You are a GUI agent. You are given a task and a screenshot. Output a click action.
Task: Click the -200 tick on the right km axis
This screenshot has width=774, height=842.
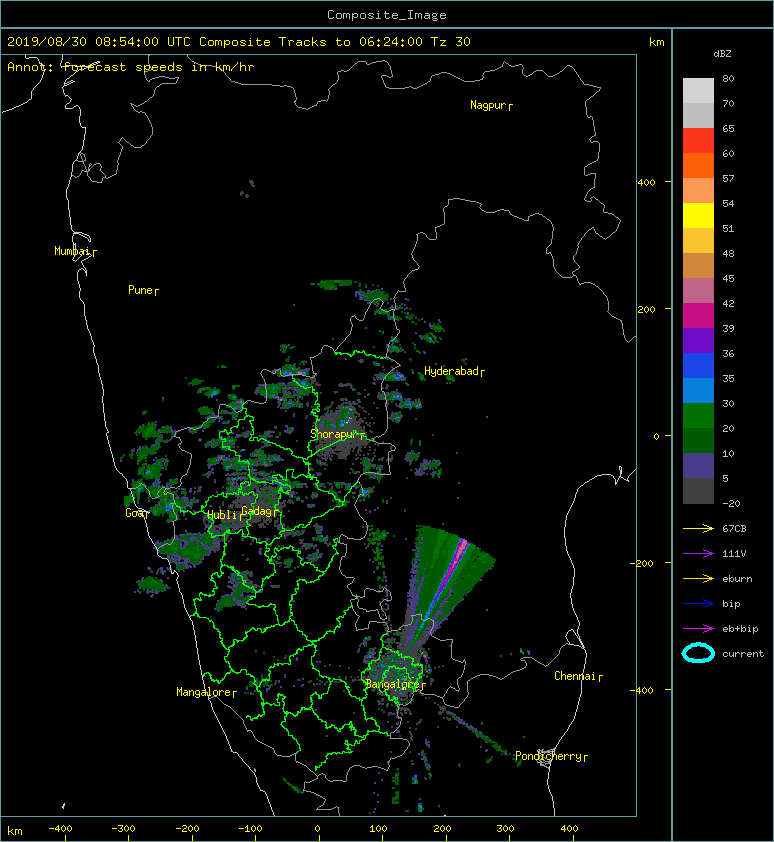click(x=642, y=563)
